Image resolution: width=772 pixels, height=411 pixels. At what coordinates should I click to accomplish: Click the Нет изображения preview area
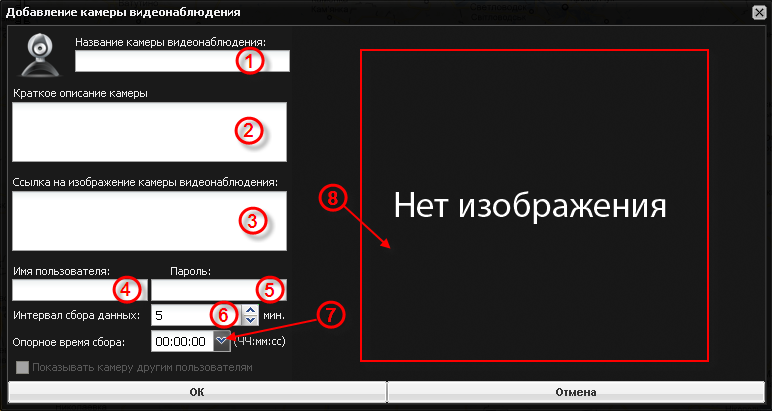click(x=534, y=205)
